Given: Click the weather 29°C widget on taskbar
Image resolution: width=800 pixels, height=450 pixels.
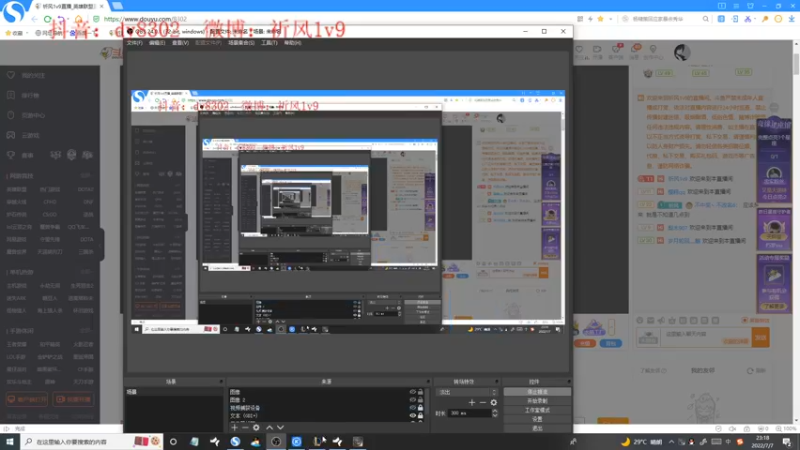Looking at the screenshot, I should click(642, 442).
